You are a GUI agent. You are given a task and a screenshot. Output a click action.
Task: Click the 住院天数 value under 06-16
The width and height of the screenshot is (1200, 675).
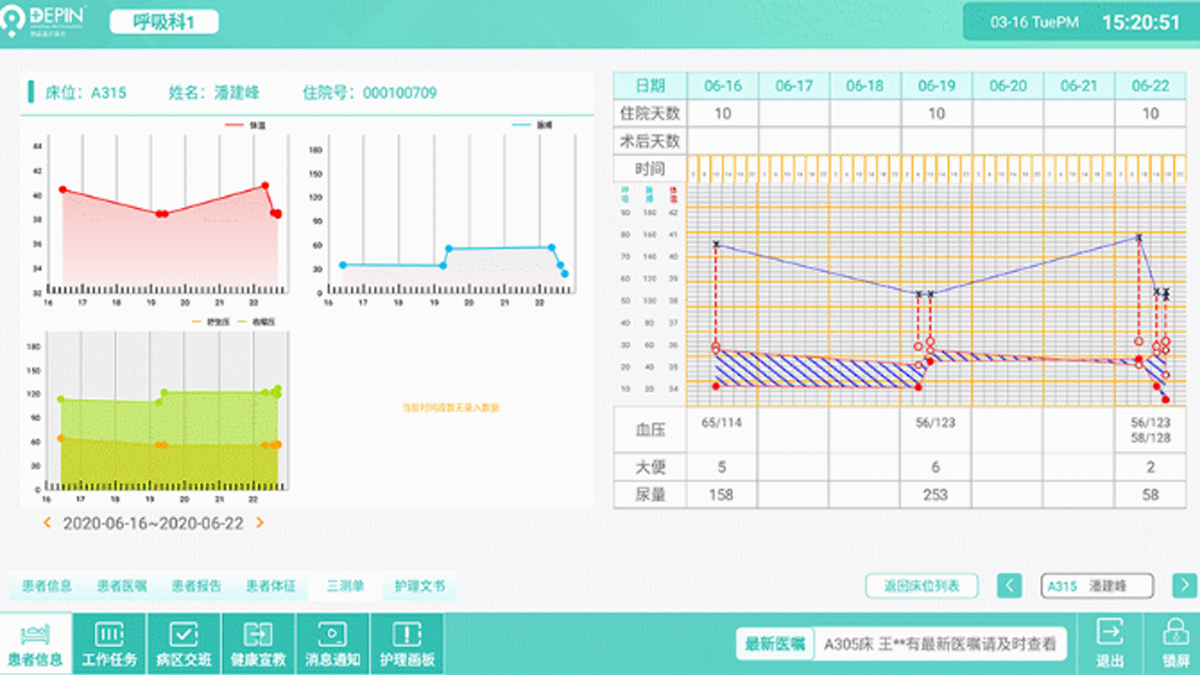[x=722, y=113]
